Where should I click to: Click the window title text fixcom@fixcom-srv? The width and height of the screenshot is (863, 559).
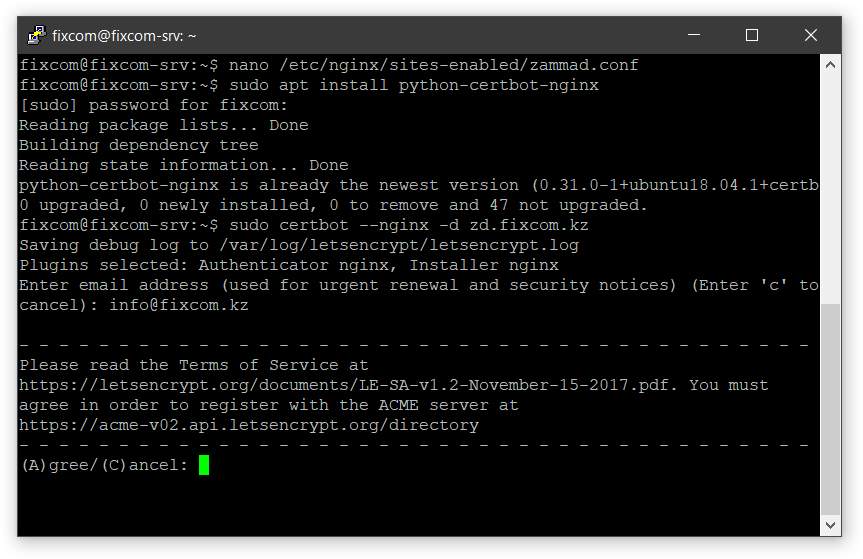pos(124,36)
